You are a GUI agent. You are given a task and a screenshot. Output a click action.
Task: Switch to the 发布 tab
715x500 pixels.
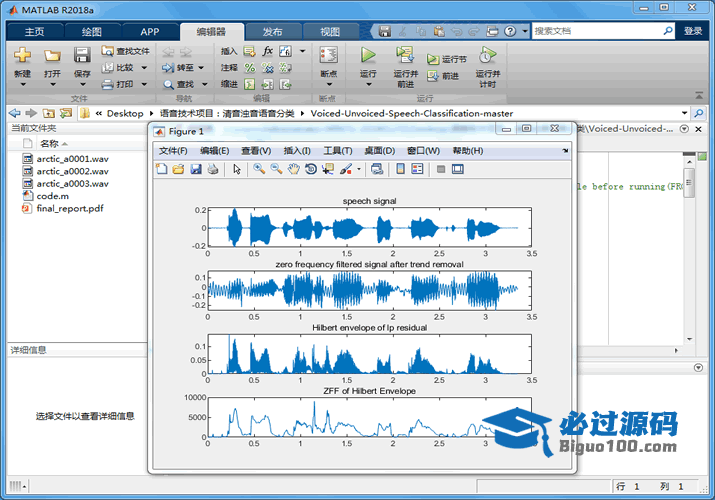tap(272, 32)
